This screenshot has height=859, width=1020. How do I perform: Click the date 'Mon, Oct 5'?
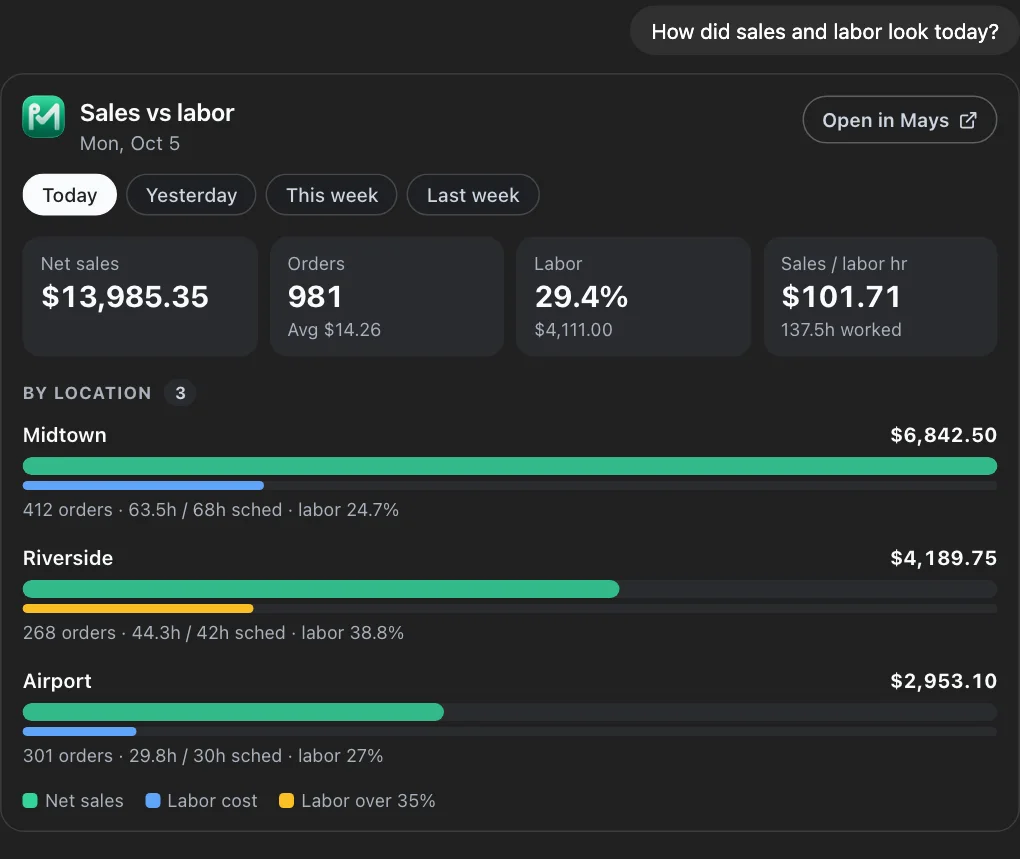point(129,144)
